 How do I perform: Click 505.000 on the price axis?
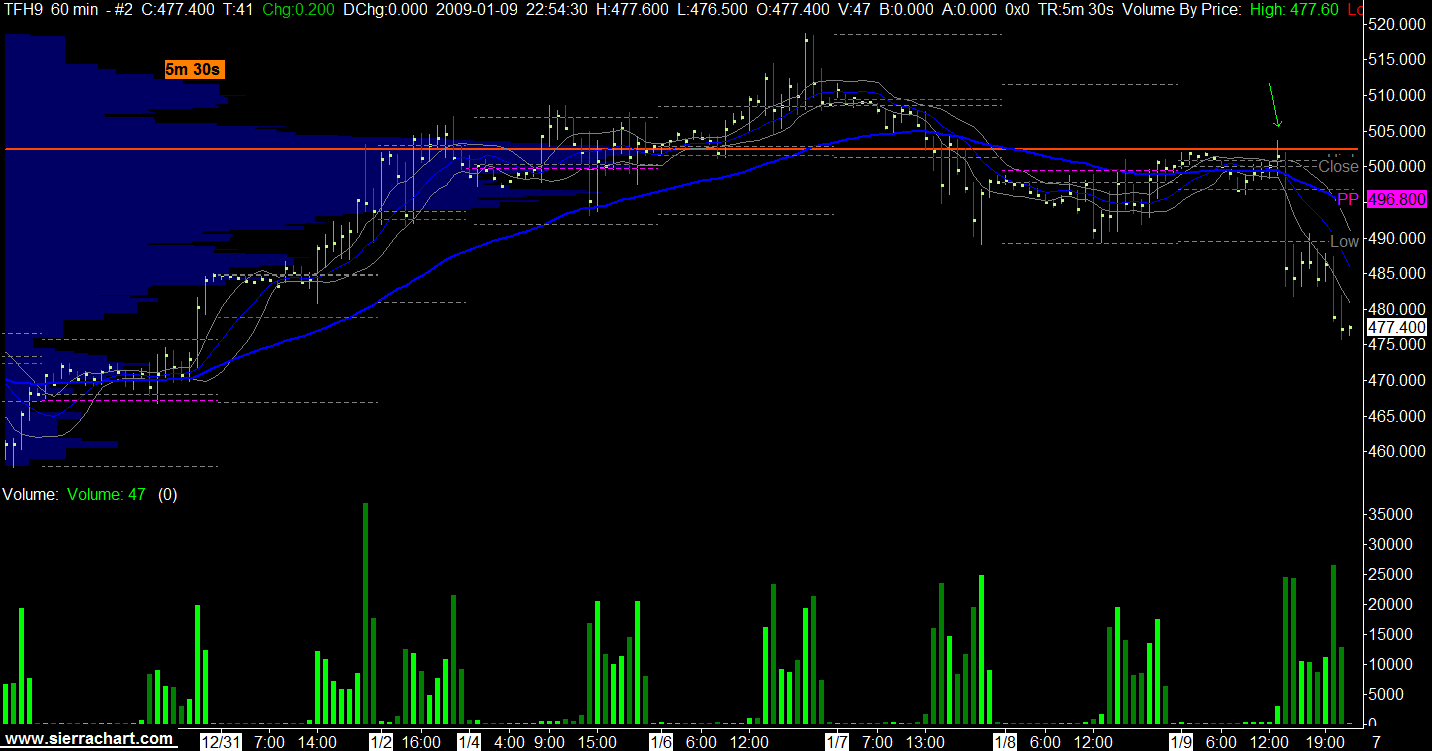click(1396, 131)
